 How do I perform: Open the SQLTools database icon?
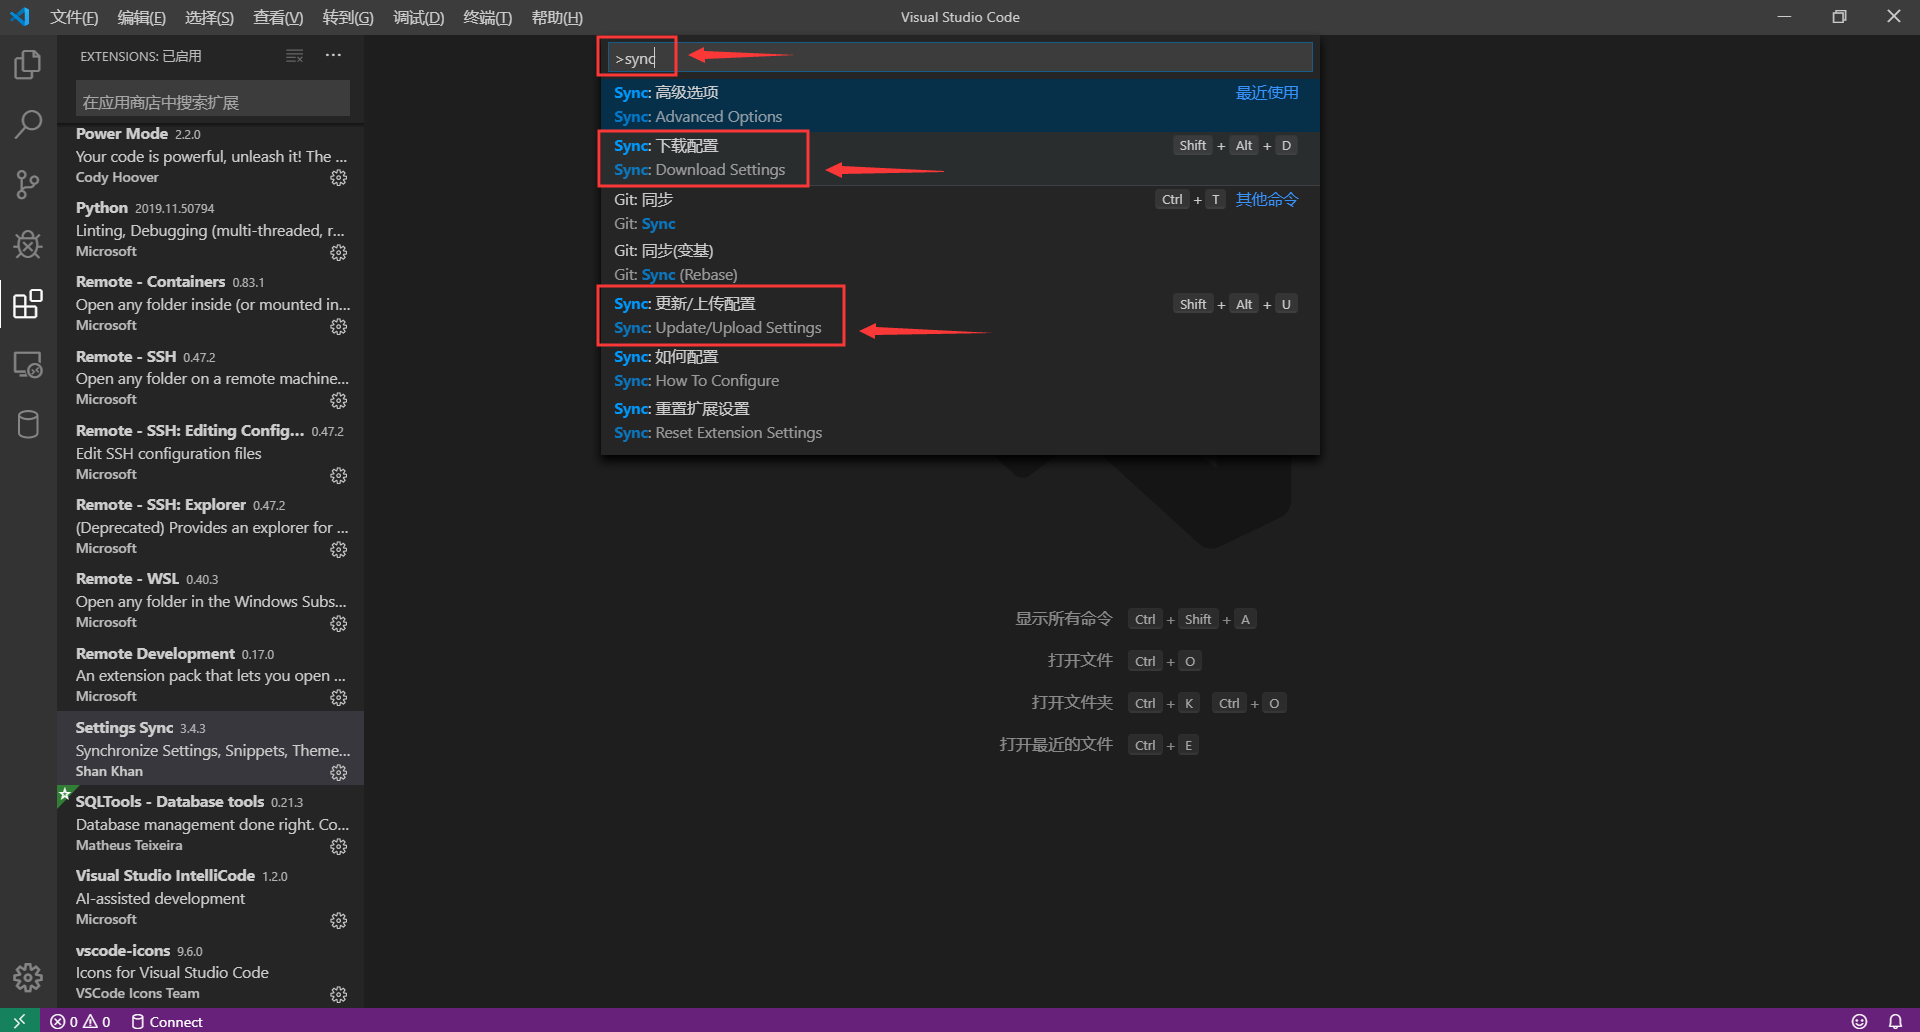pos(28,424)
